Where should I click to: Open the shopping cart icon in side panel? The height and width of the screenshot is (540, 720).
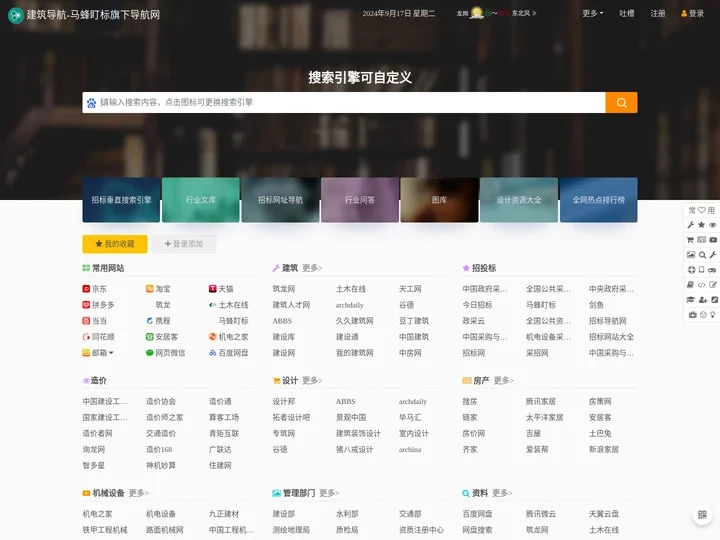click(x=690, y=240)
